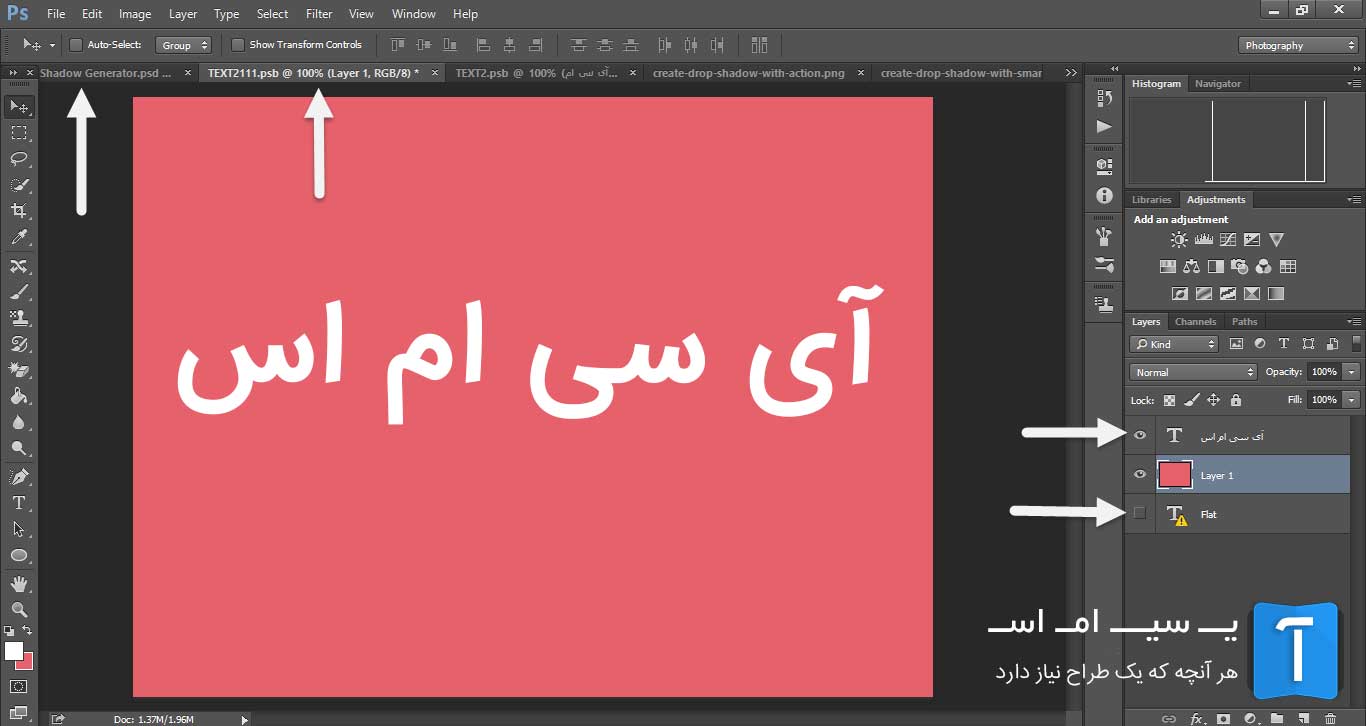Hide Layer 1 using its eye icon

pos(1140,475)
